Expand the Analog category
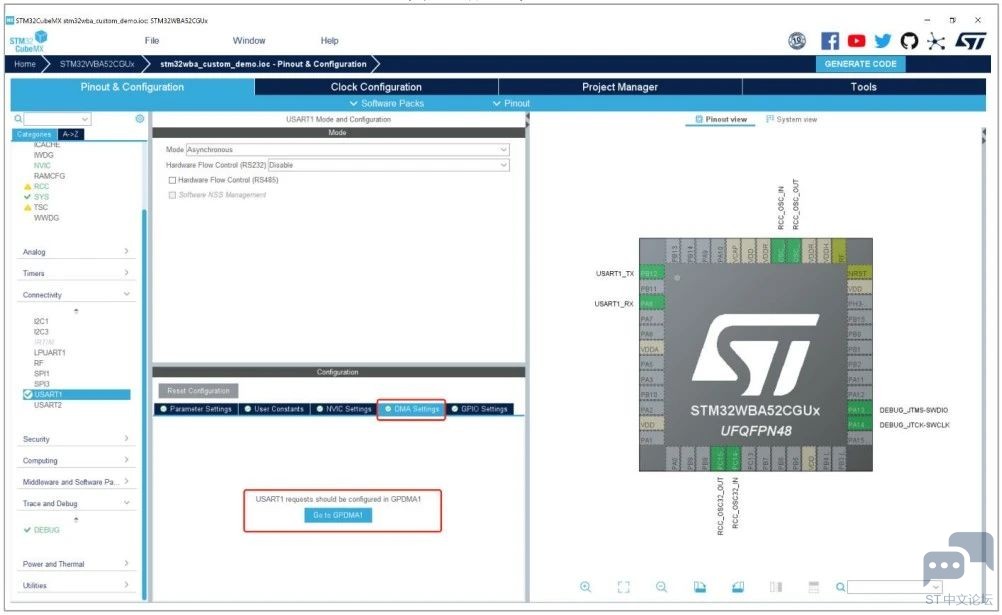This screenshot has height=615, width=1002. pyautogui.click(x=76, y=252)
